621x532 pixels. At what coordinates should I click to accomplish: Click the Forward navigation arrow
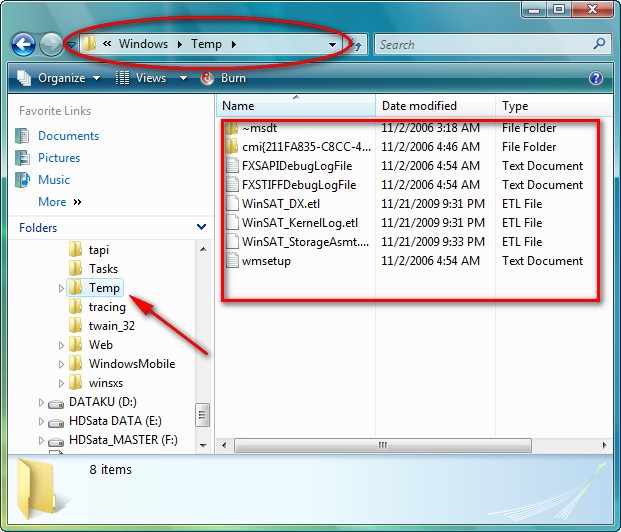point(51,44)
